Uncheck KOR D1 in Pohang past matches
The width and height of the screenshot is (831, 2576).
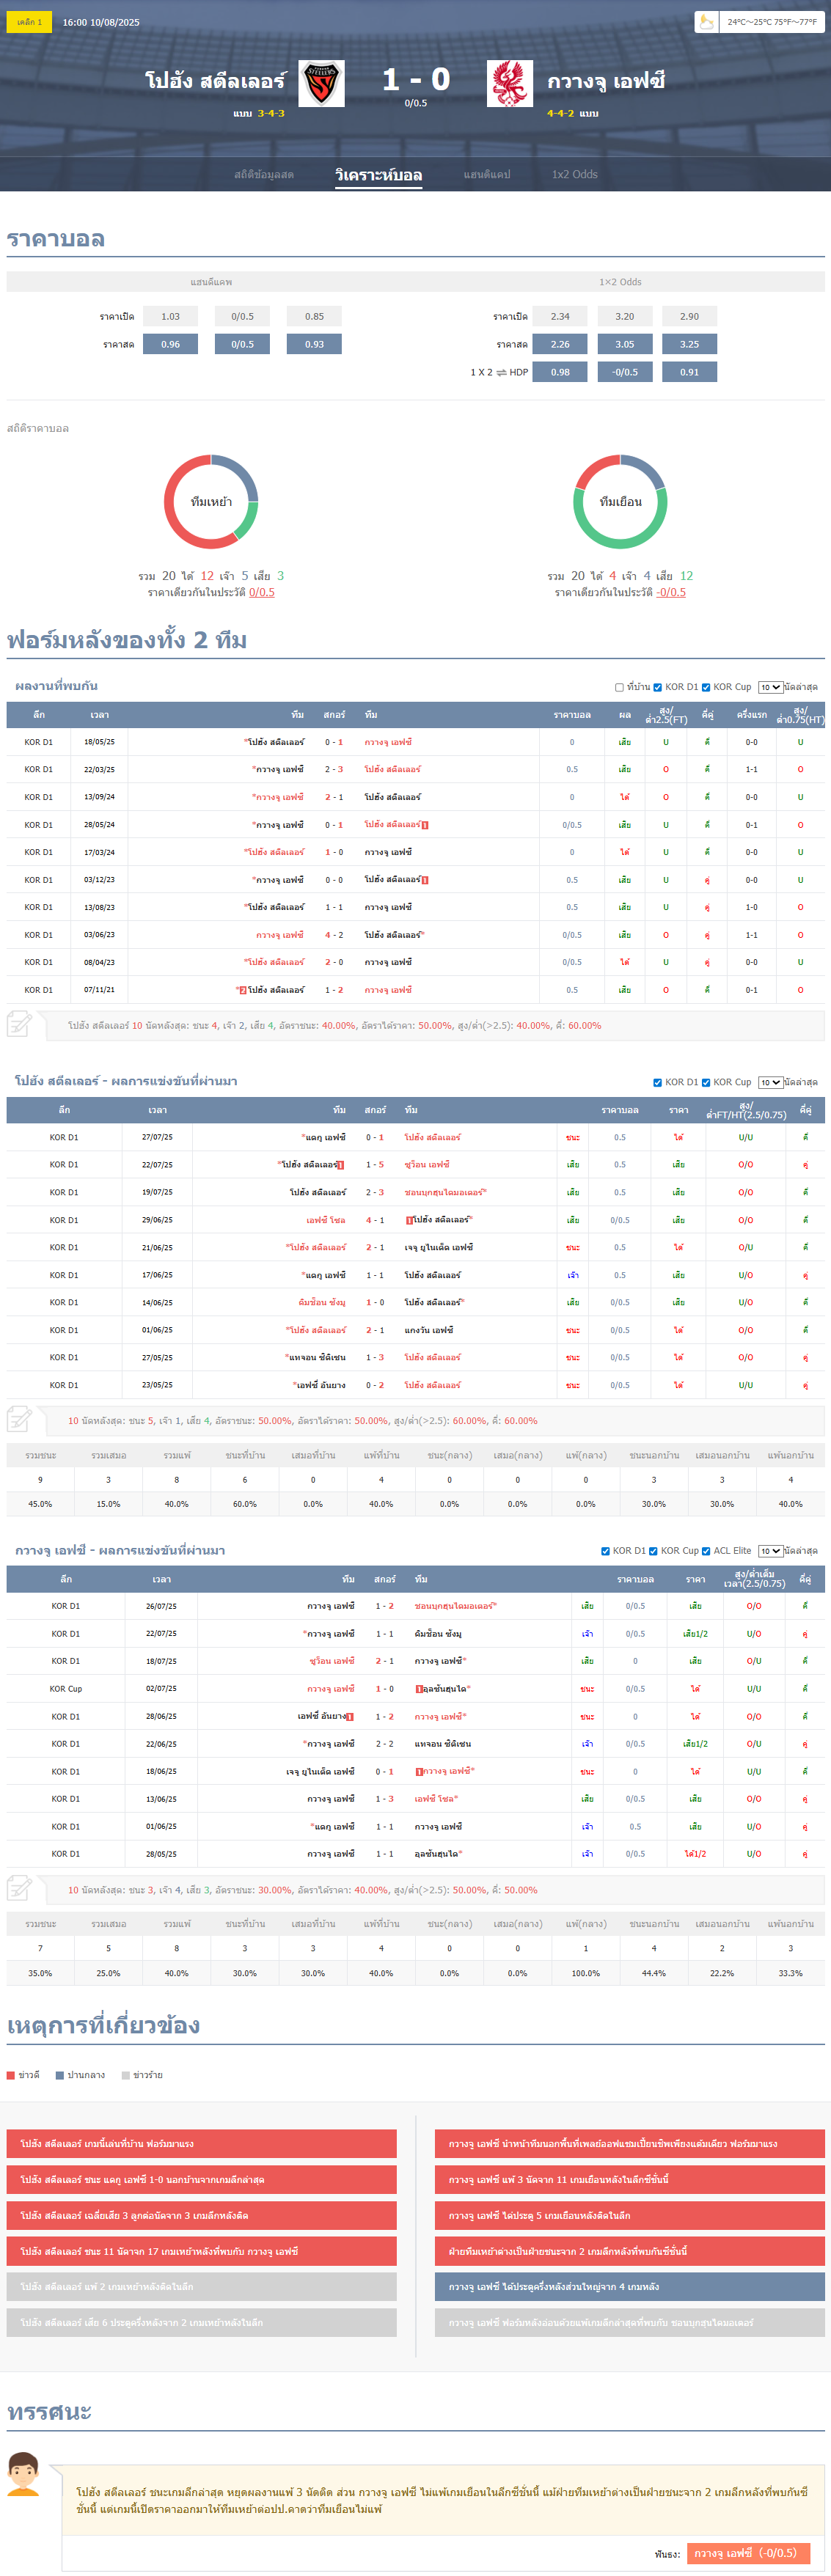click(x=657, y=1082)
